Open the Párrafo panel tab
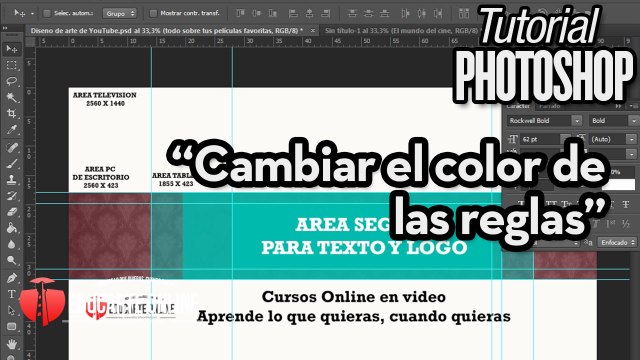Image resolution: width=640 pixels, height=360 pixels. coord(549,106)
